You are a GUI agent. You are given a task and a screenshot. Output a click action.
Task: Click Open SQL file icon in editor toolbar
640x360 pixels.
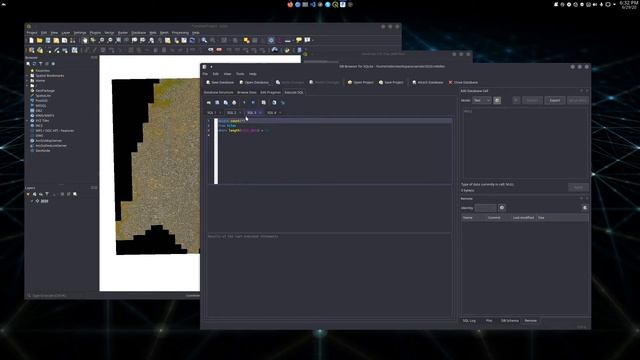point(217,102)
